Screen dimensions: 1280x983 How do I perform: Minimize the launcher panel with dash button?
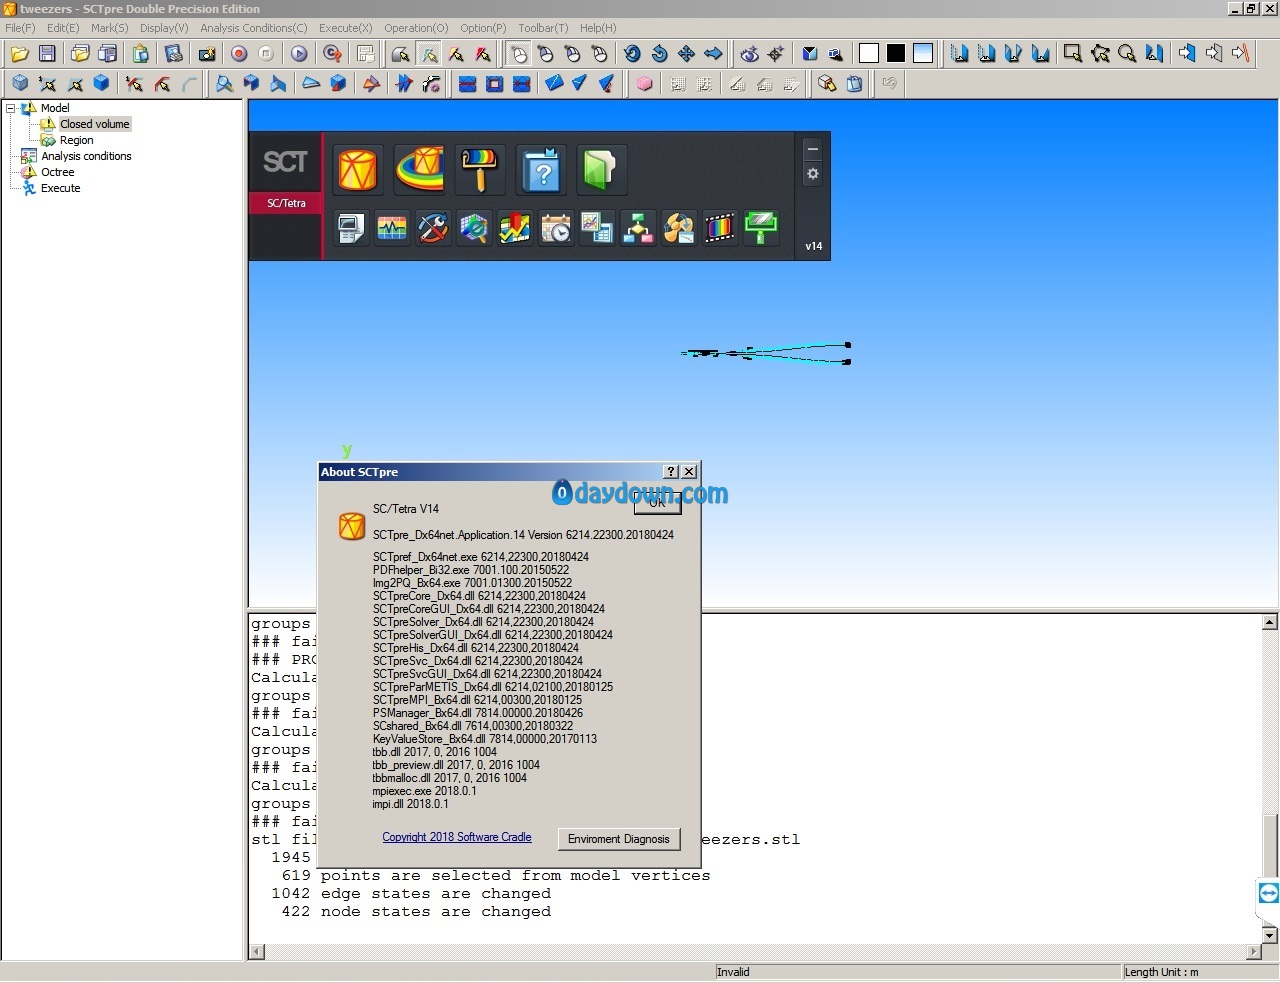coord(813,149)
